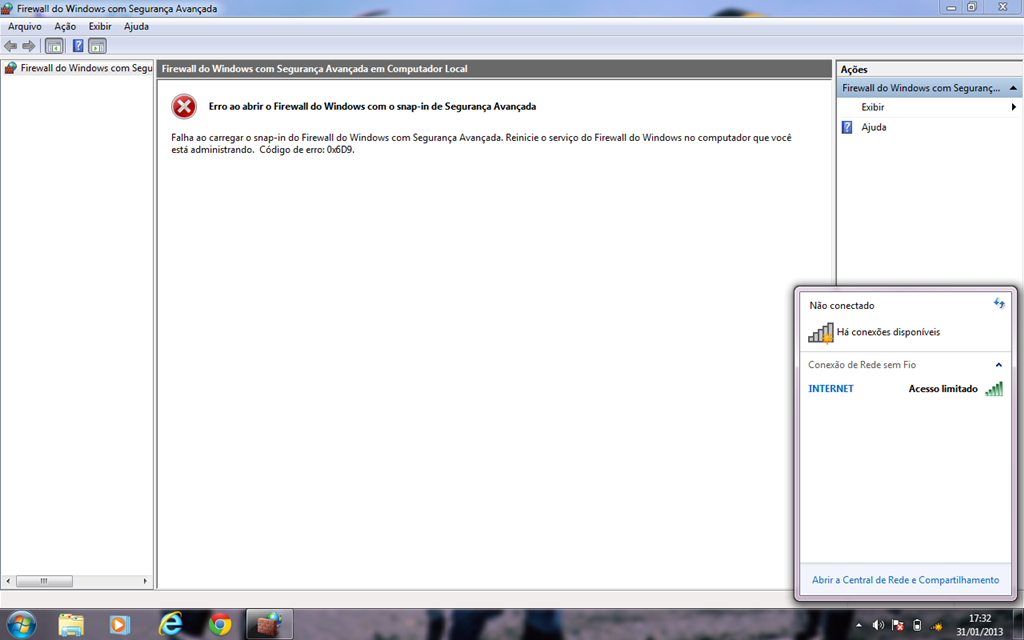
Task: Open the Ação menu
Action: point(65,27)
